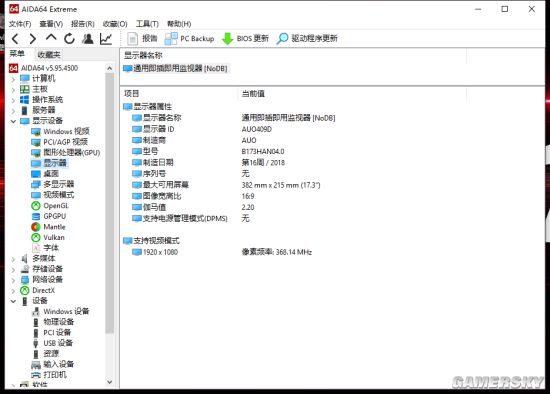Viewport: 550px width, 394px height.
Task: Select OpenGL in the tree
Action: click(56, 206)
